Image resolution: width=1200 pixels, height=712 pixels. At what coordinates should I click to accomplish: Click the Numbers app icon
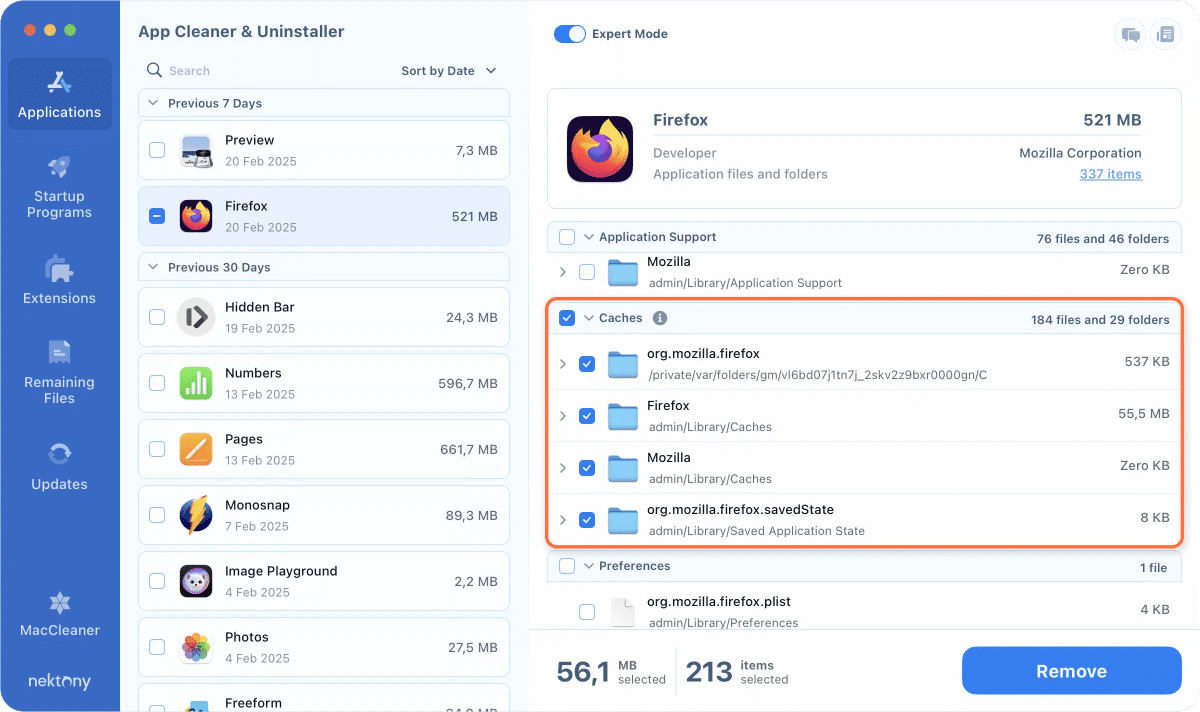pyautogui.click(x=196, y=383)
